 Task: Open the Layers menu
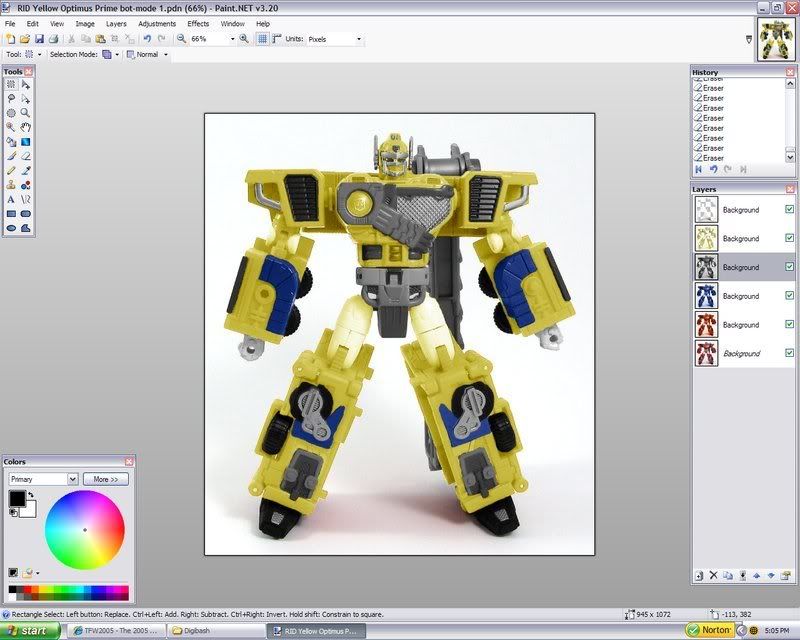tap(116, 23)
